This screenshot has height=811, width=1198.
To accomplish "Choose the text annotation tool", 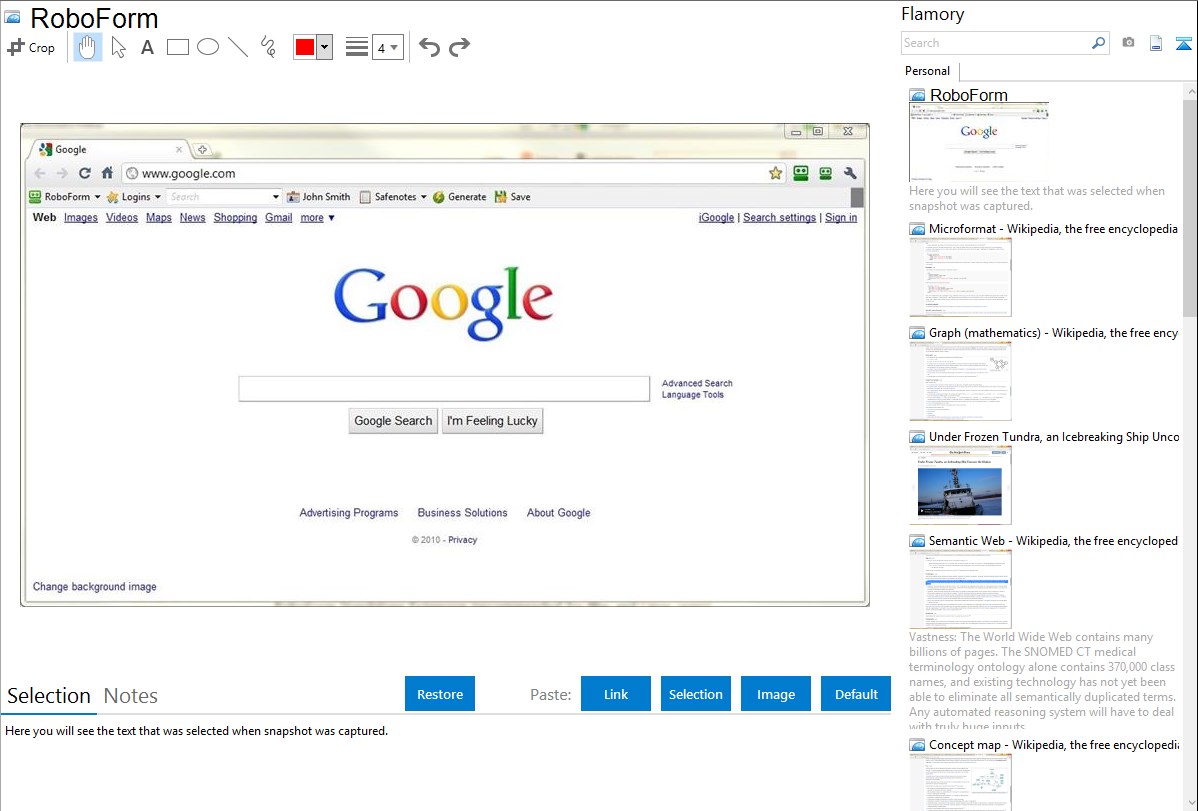I will [147, 47].
